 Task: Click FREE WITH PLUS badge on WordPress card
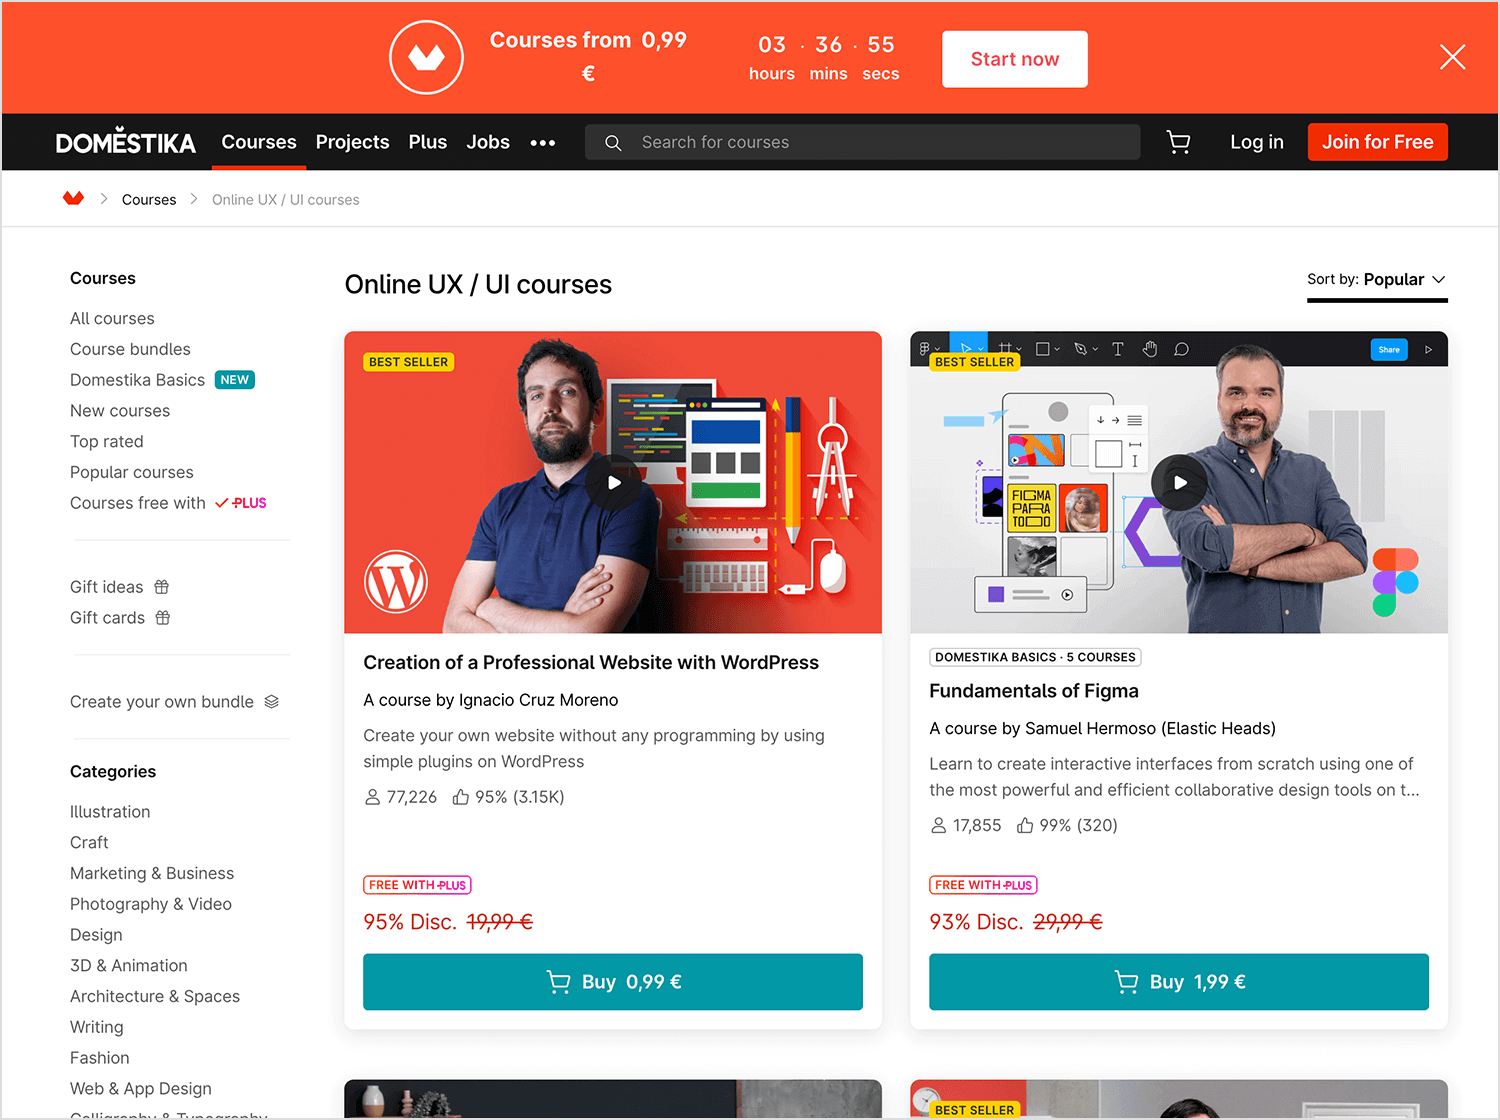pyautogui.click(x=417, y=885)
